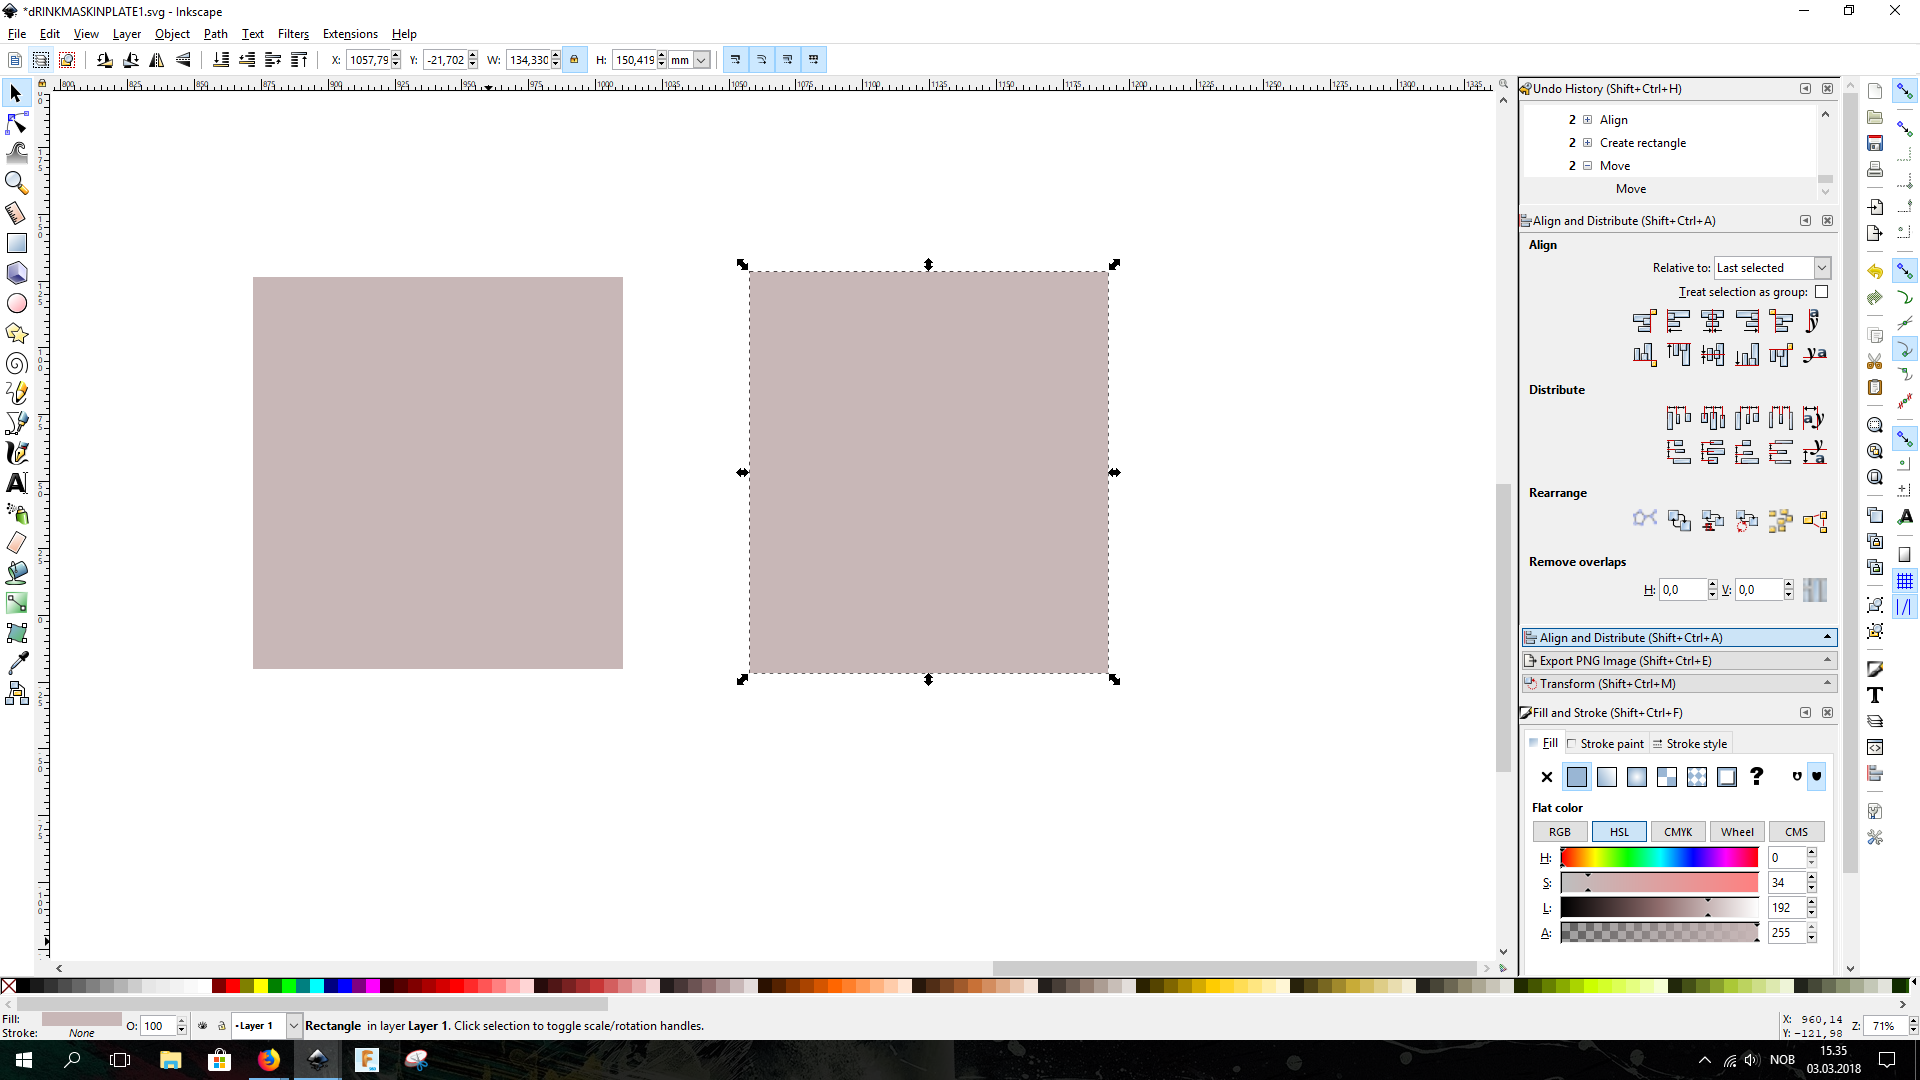Expand the Align history entry
Screen dimensions: 1920x1080
pyautogui.click(x=1587, y=120)
